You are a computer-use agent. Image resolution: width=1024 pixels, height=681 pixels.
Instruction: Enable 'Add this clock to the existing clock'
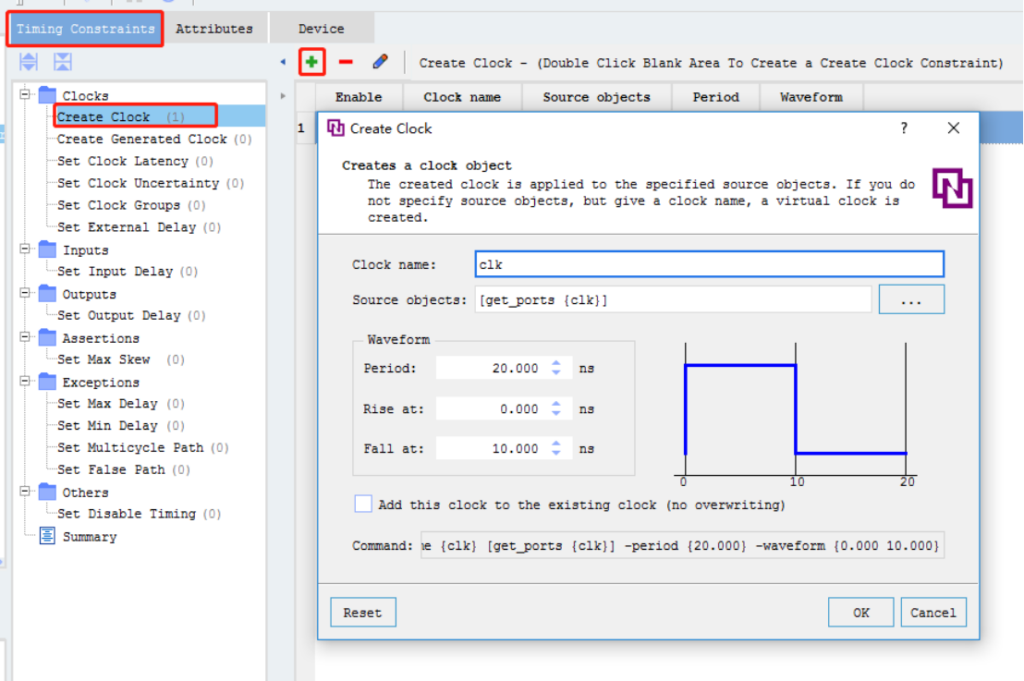pyautogui.click(x=363, y=505)
